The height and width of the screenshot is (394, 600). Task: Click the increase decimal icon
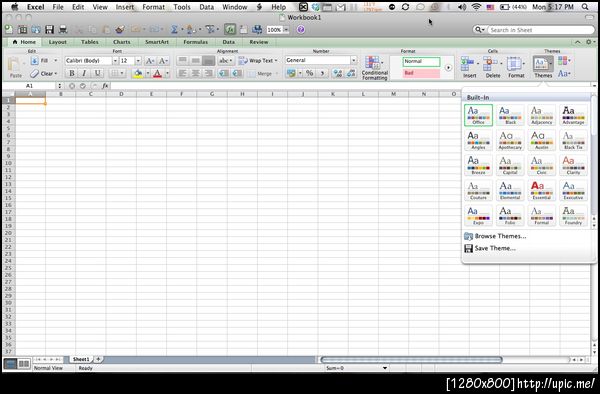[338, 73]
